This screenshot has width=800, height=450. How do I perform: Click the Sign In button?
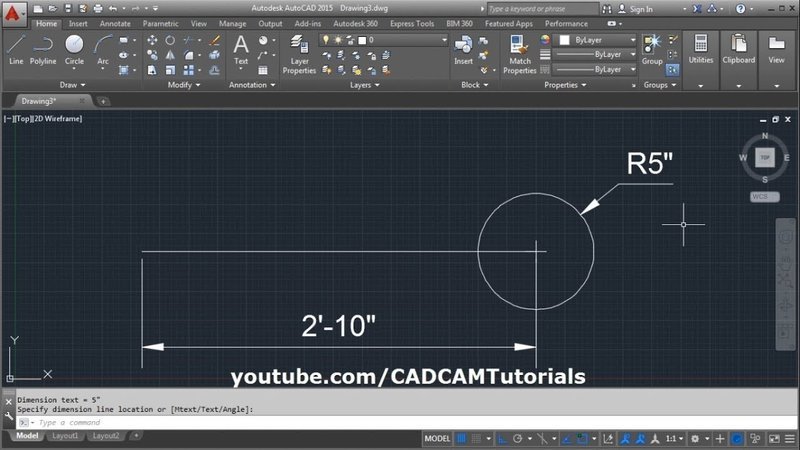tap(635, 9)
